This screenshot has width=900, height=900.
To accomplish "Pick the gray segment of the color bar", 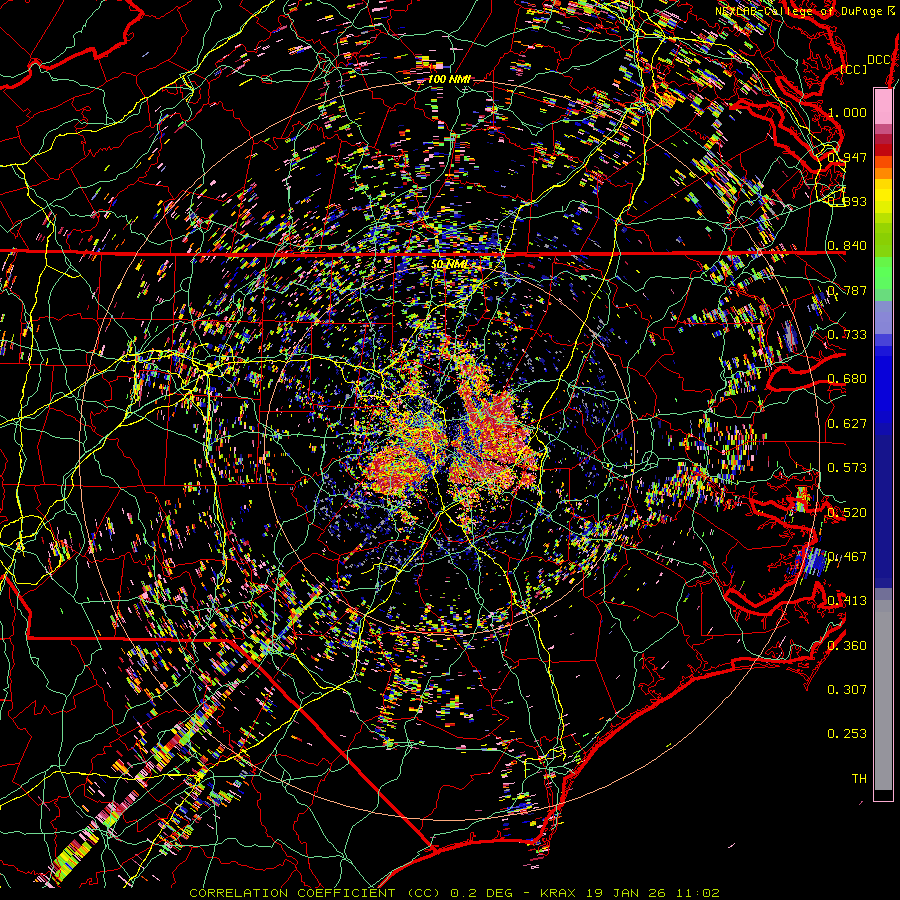I will click(883, 695).
